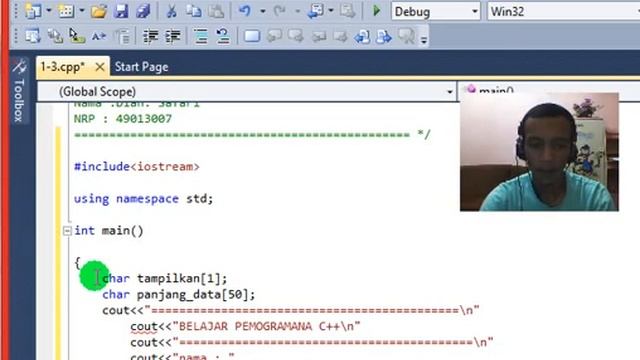This screenshot has width=640, height=360.
Task: Click the Redo icon
Action: 280,11
